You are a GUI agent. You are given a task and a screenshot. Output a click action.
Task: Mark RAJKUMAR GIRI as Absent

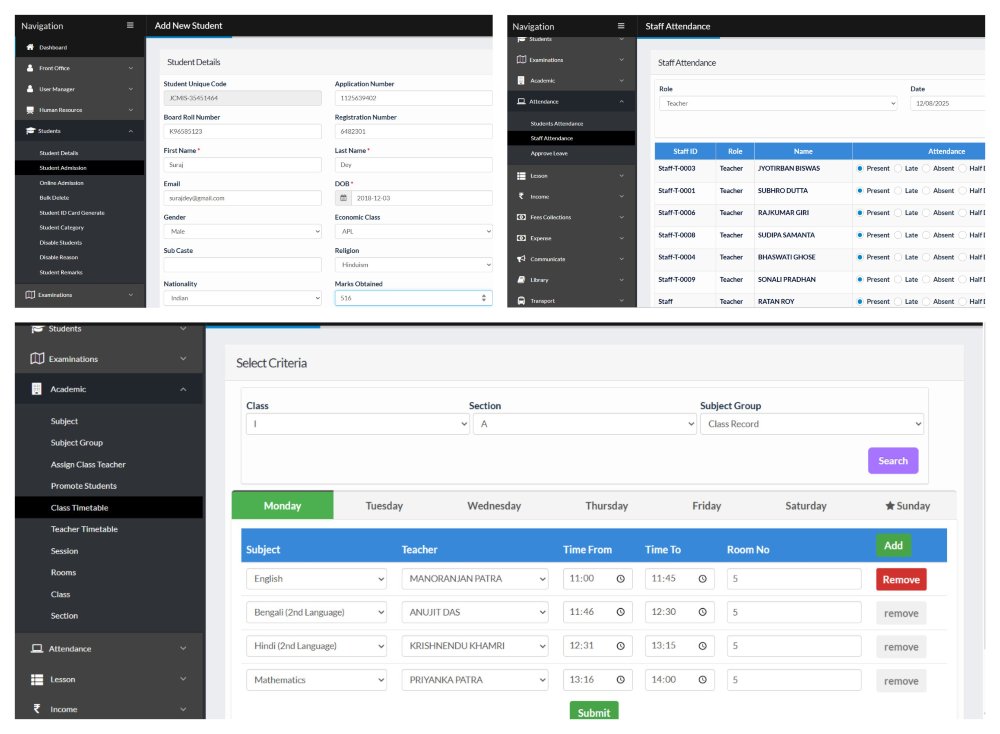coord(926,213)
